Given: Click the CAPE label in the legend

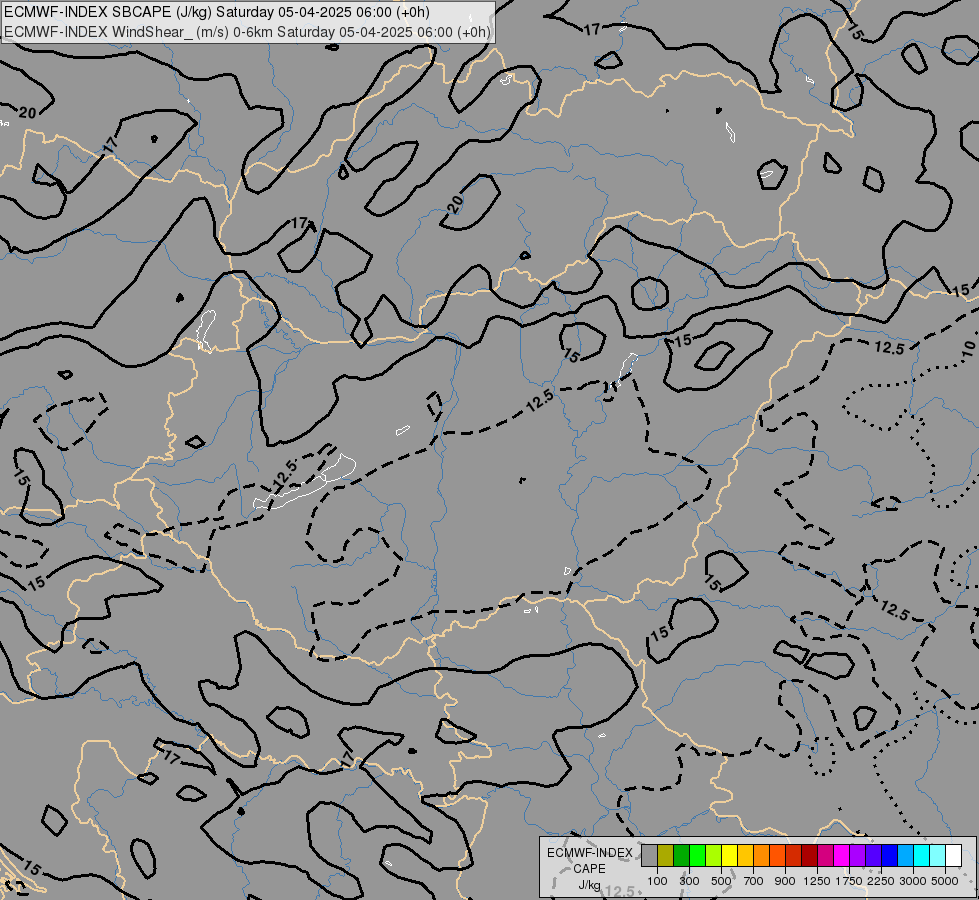Looking at the screenshot, I should point(589,869).
